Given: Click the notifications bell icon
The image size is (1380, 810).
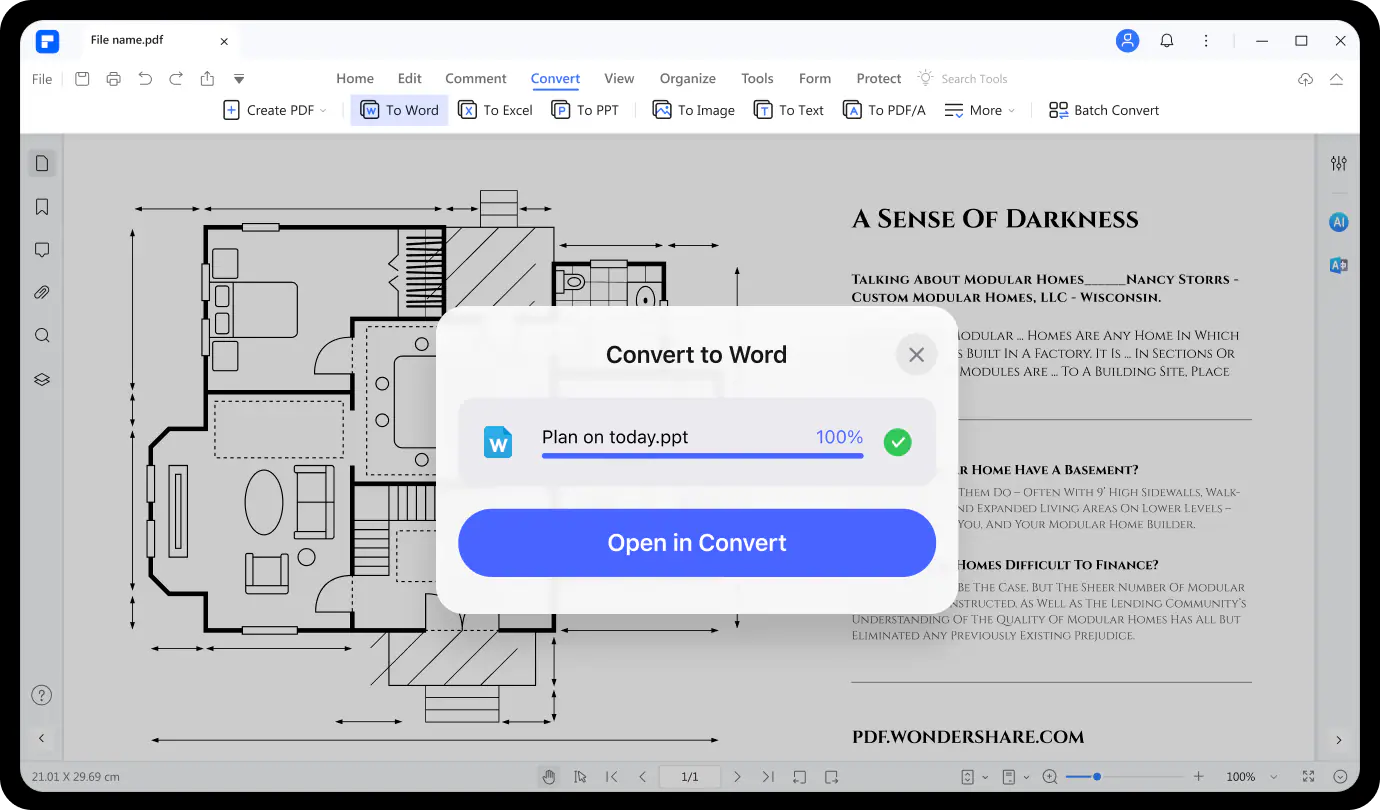Looking at the screenshot, I should (1167, 41).
